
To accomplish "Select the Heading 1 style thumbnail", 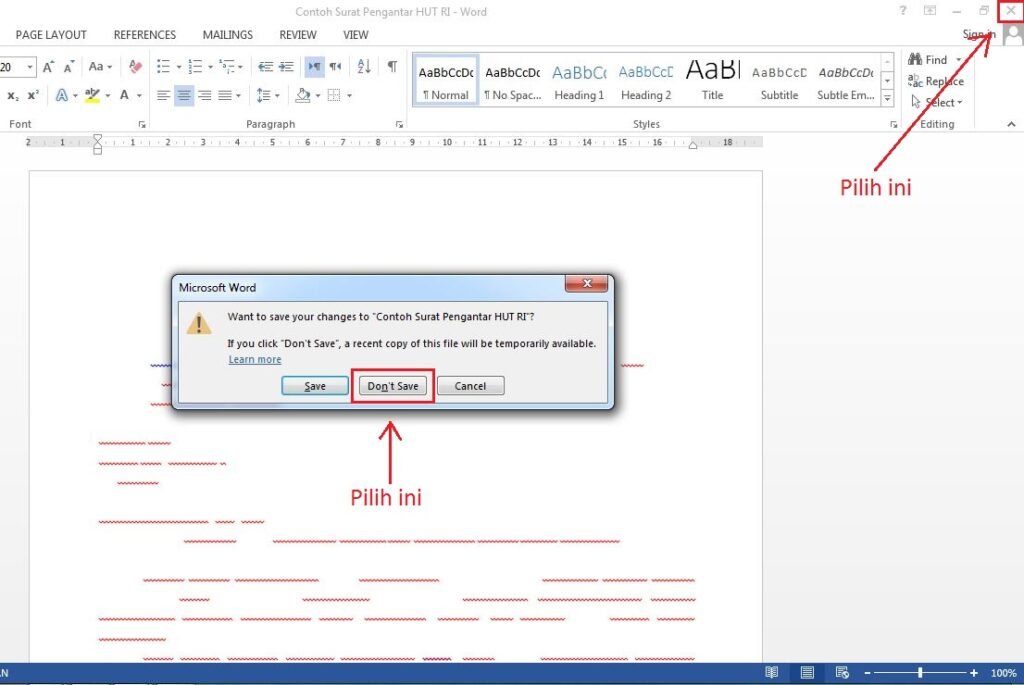I will click(579, 80).
